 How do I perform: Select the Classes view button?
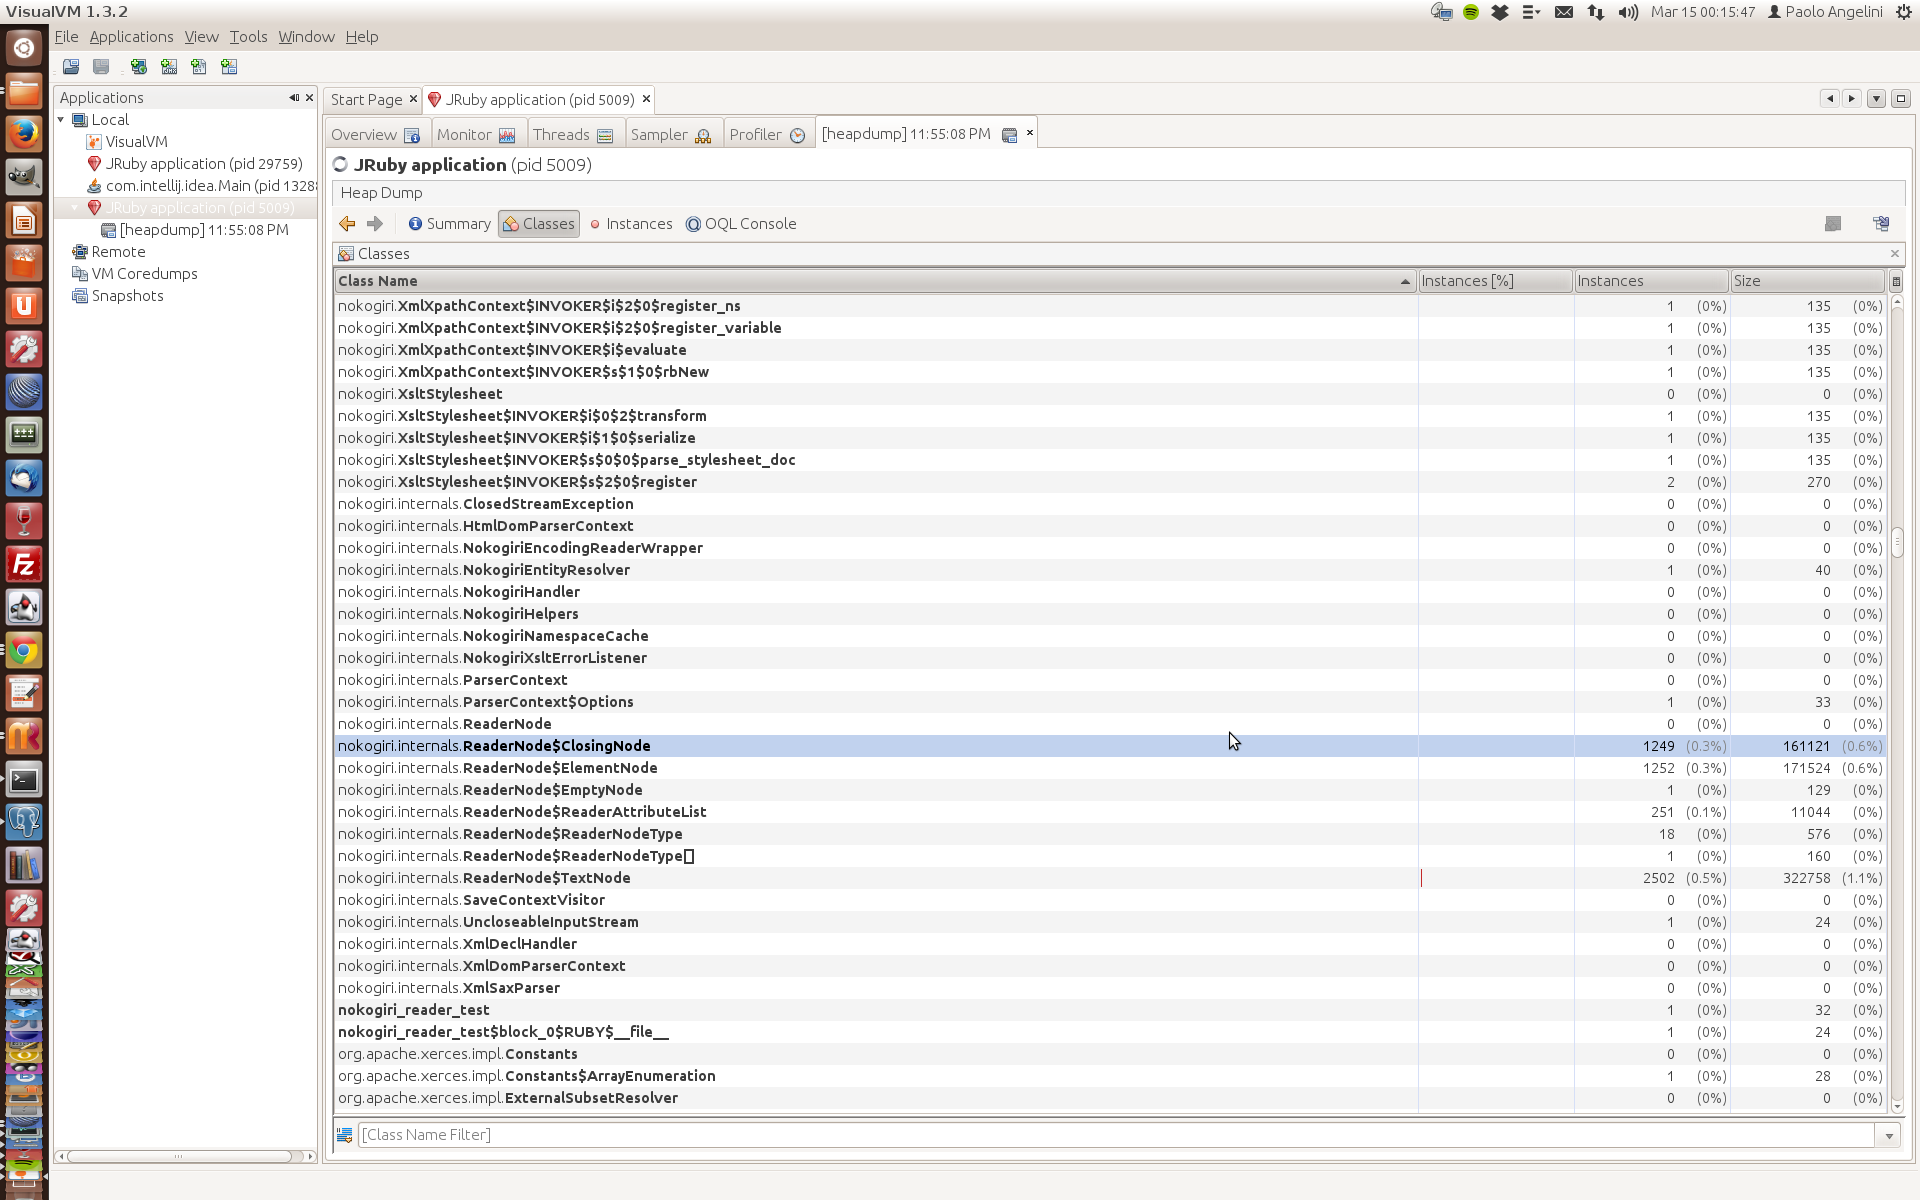[x=539, y=224]
